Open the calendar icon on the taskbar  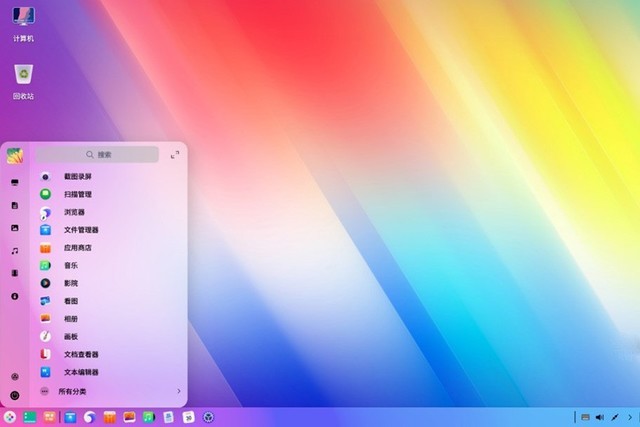pos(189,417)
